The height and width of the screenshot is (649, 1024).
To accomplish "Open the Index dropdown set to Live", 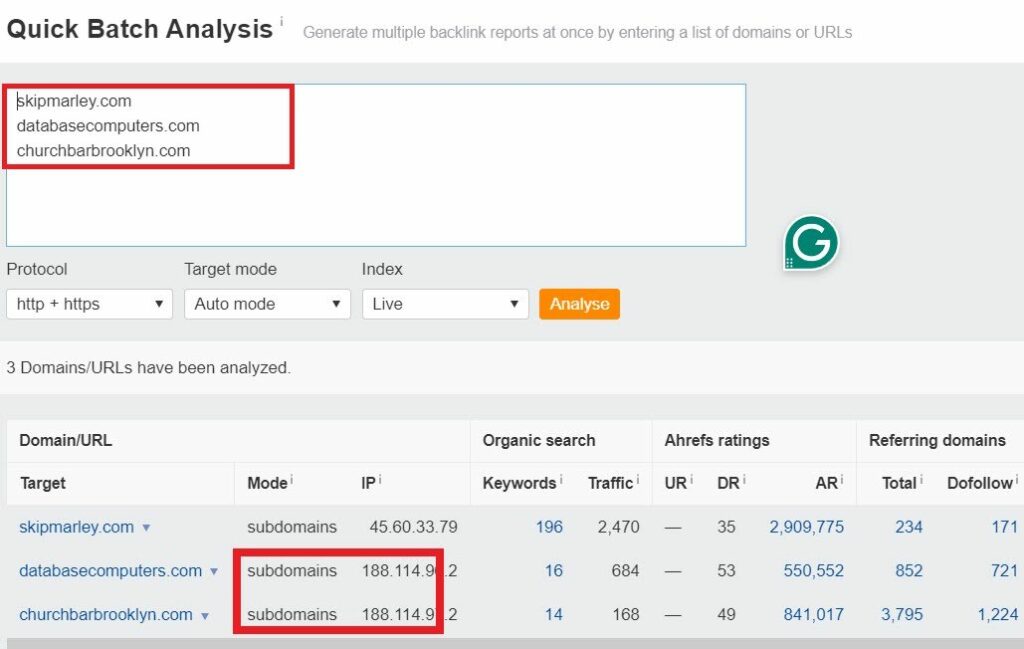I will pyautogui.click(x=445, y=304).
